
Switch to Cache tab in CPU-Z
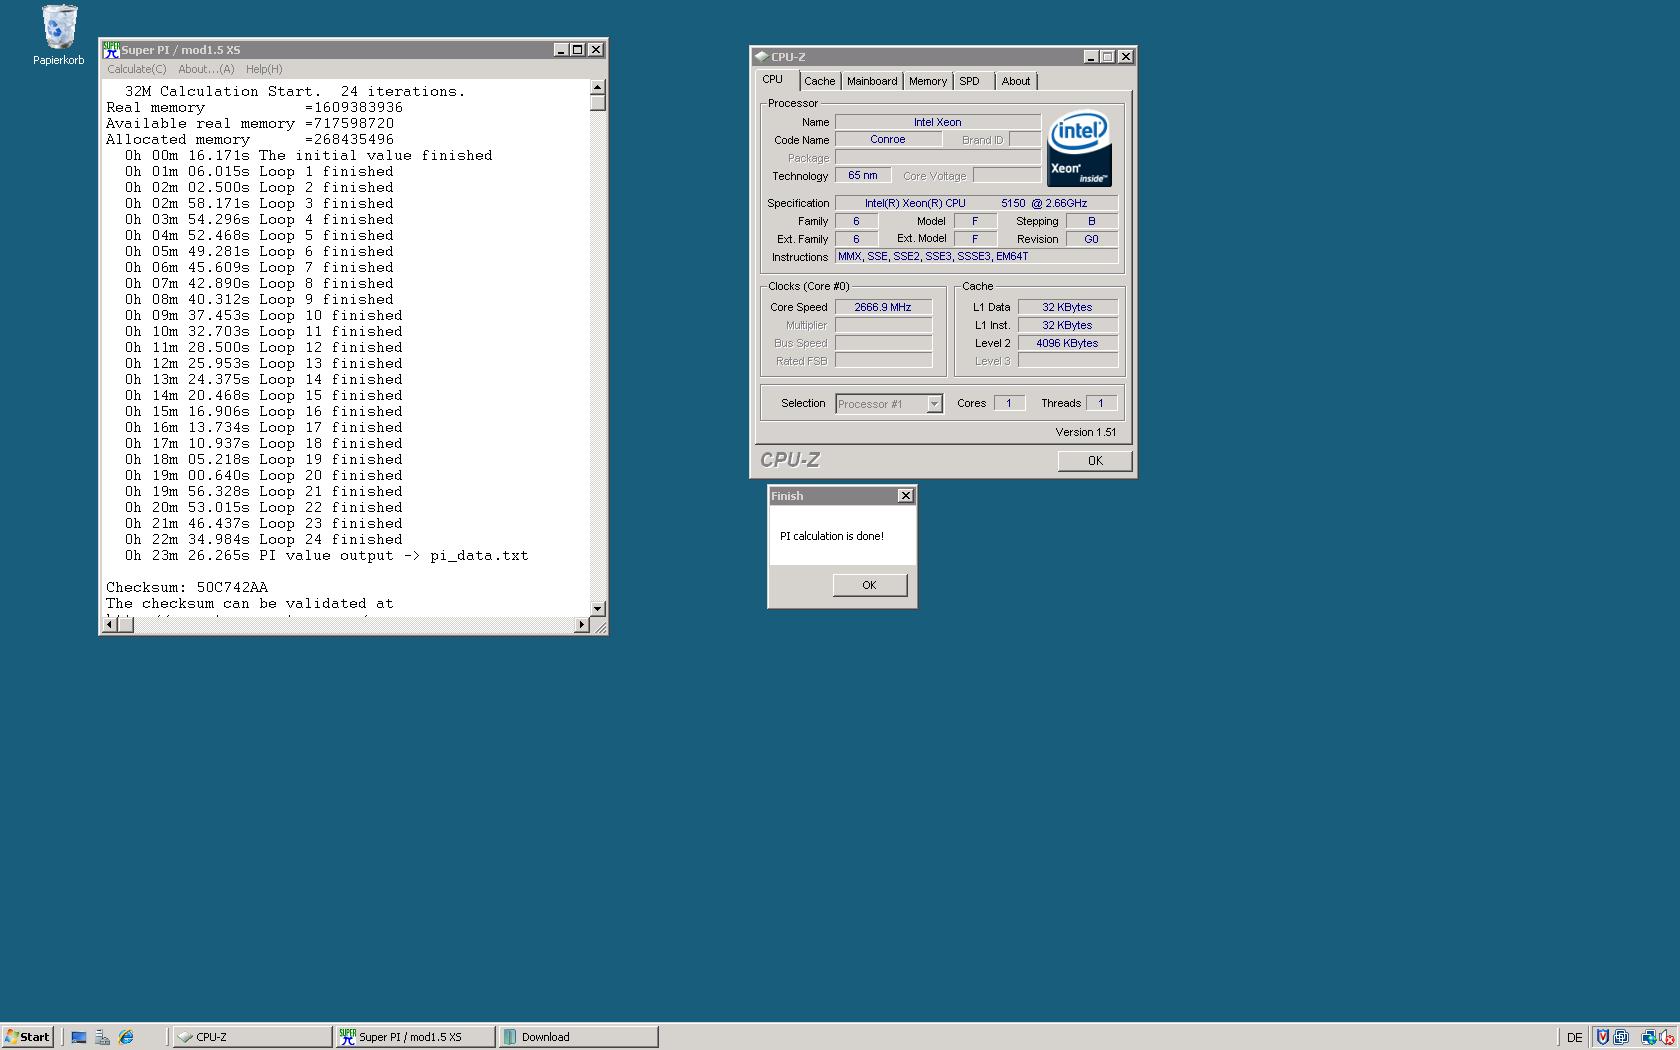[x=819, y=82]
